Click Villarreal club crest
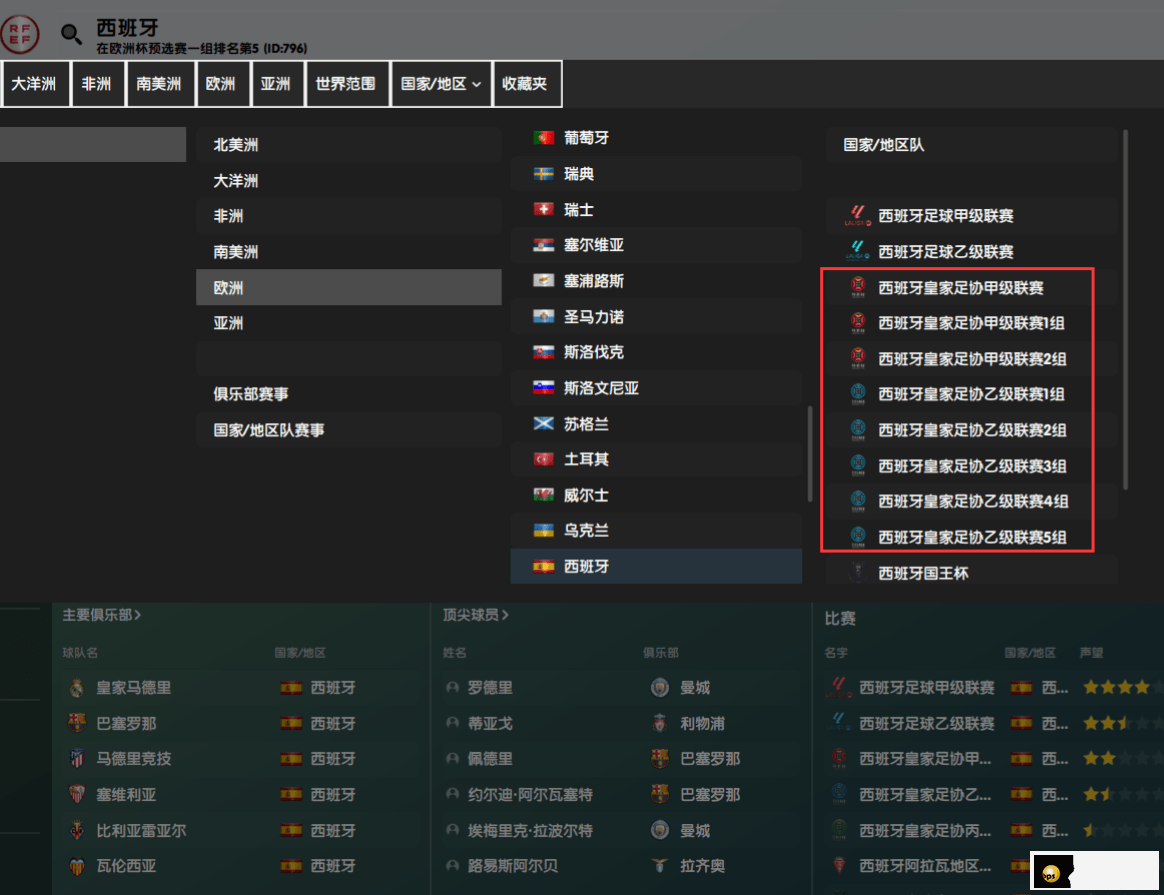Screen dimensions: 1164x895 point(76,830)
